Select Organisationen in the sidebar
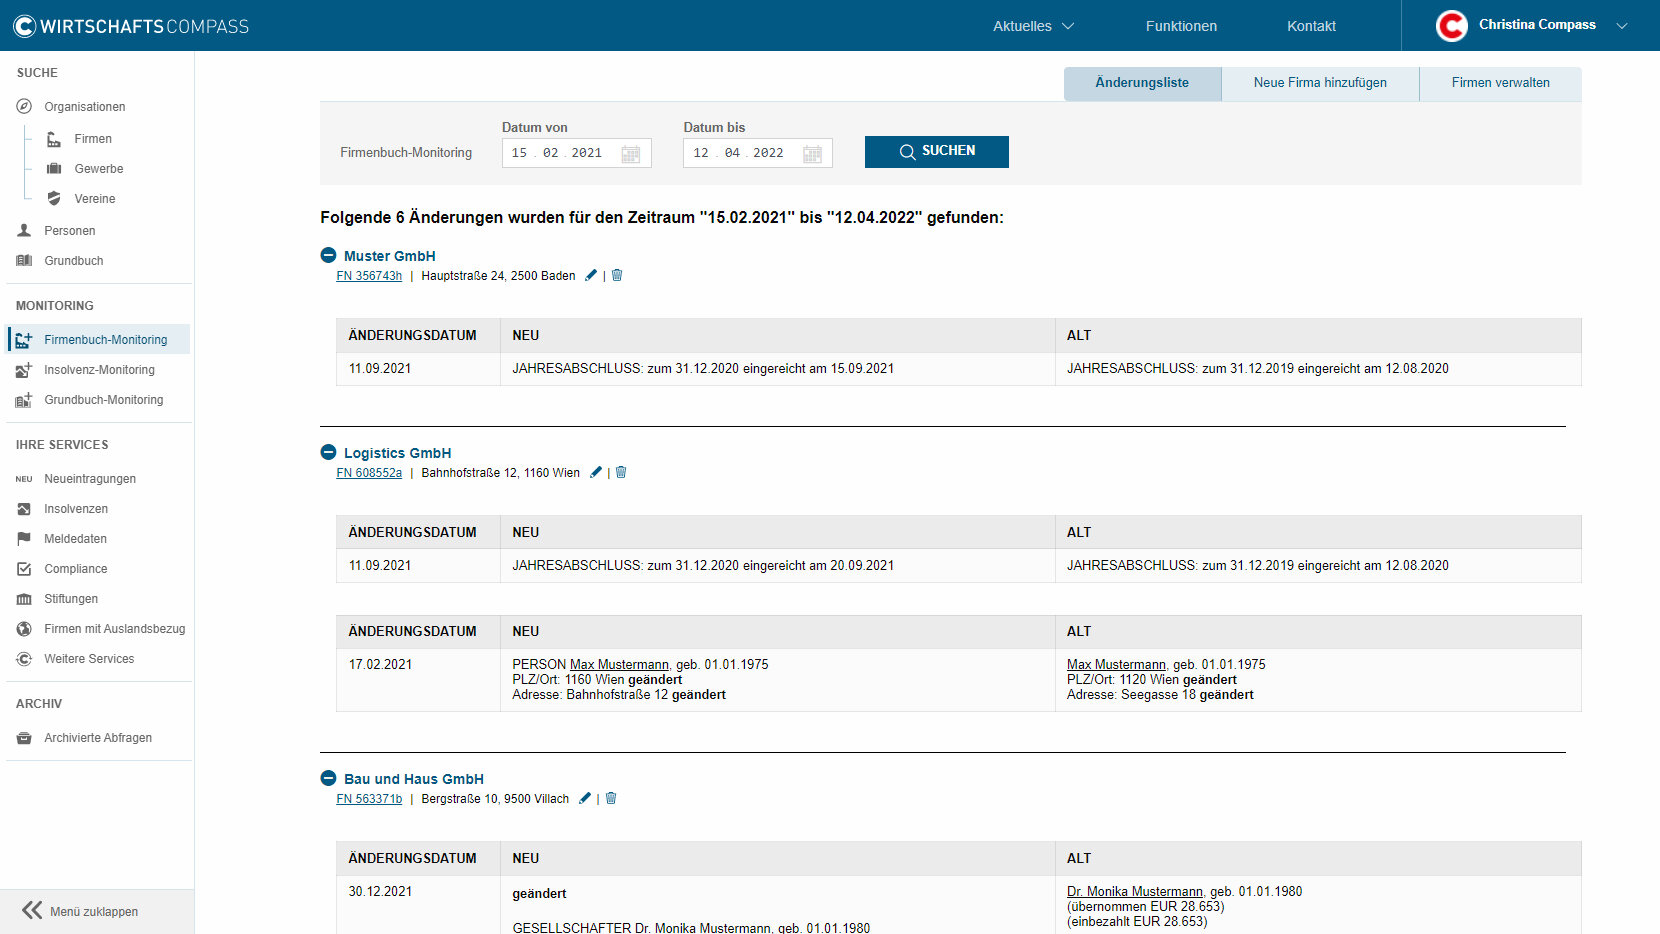 click(x=85, y=107)
